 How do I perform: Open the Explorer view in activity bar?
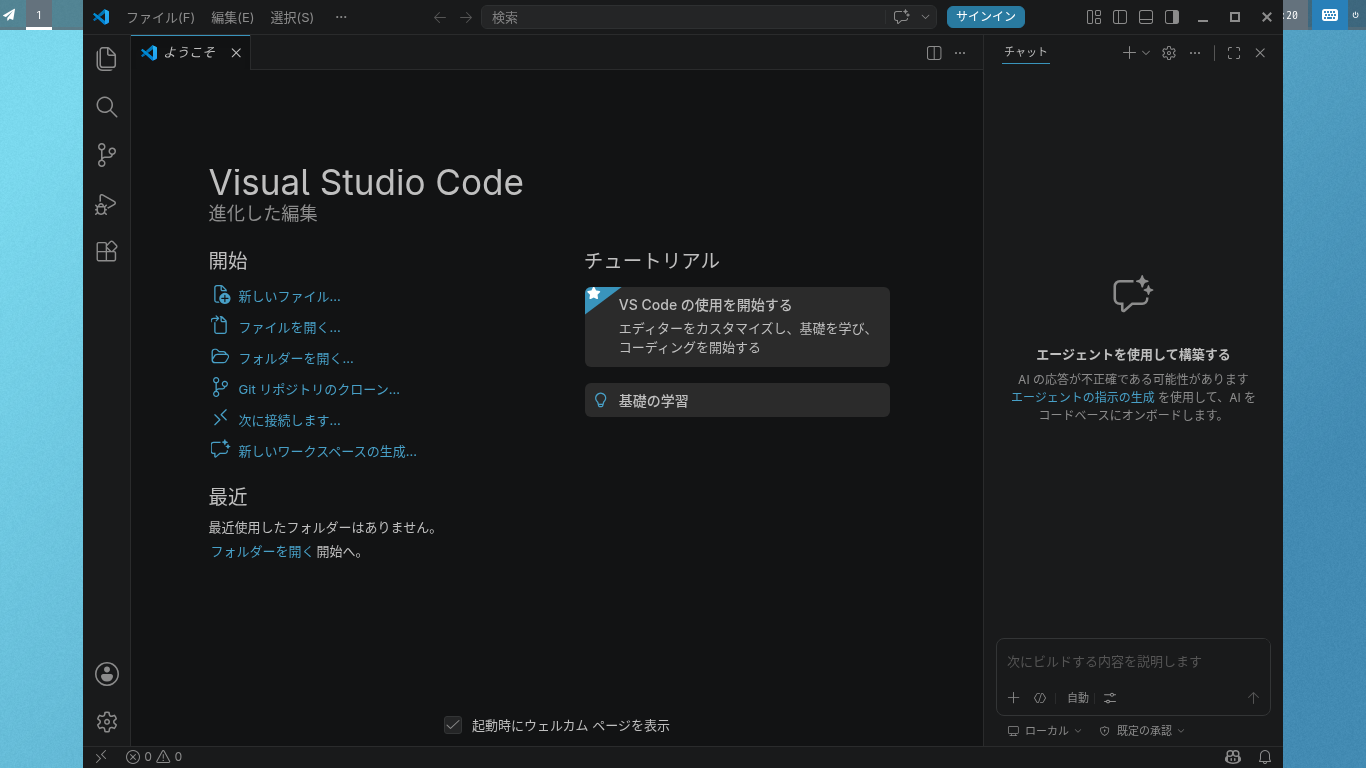[107, 59]
